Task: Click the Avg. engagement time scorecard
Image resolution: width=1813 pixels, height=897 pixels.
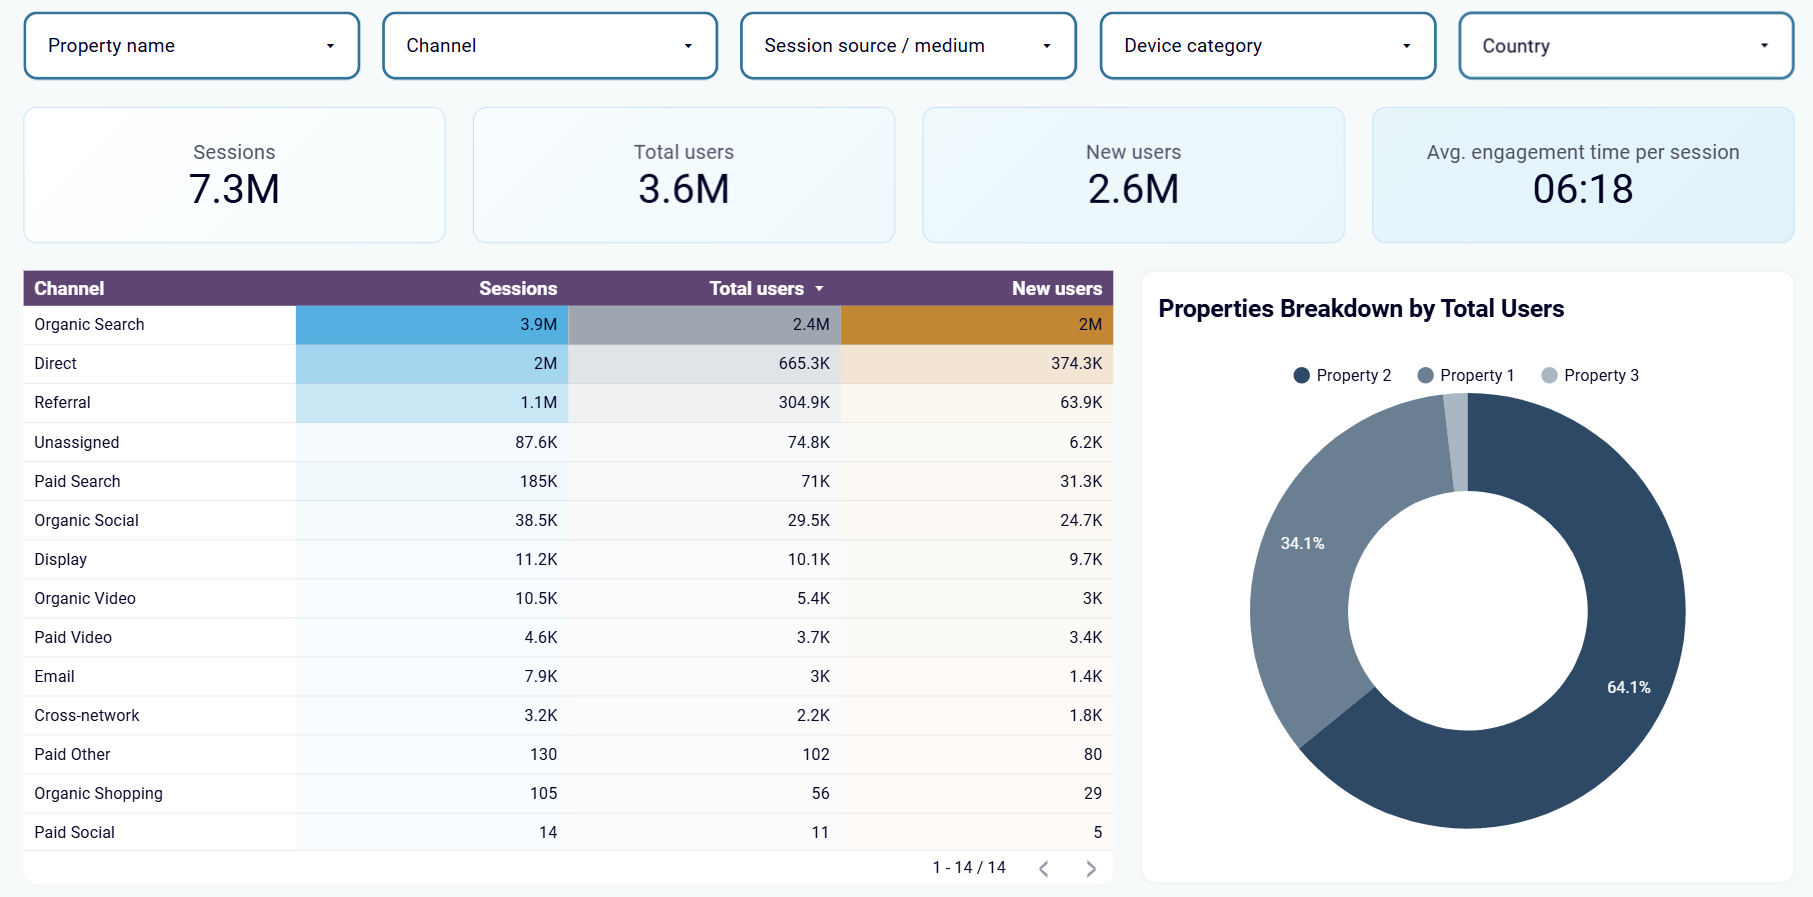Action: (x=1582, y=175)
